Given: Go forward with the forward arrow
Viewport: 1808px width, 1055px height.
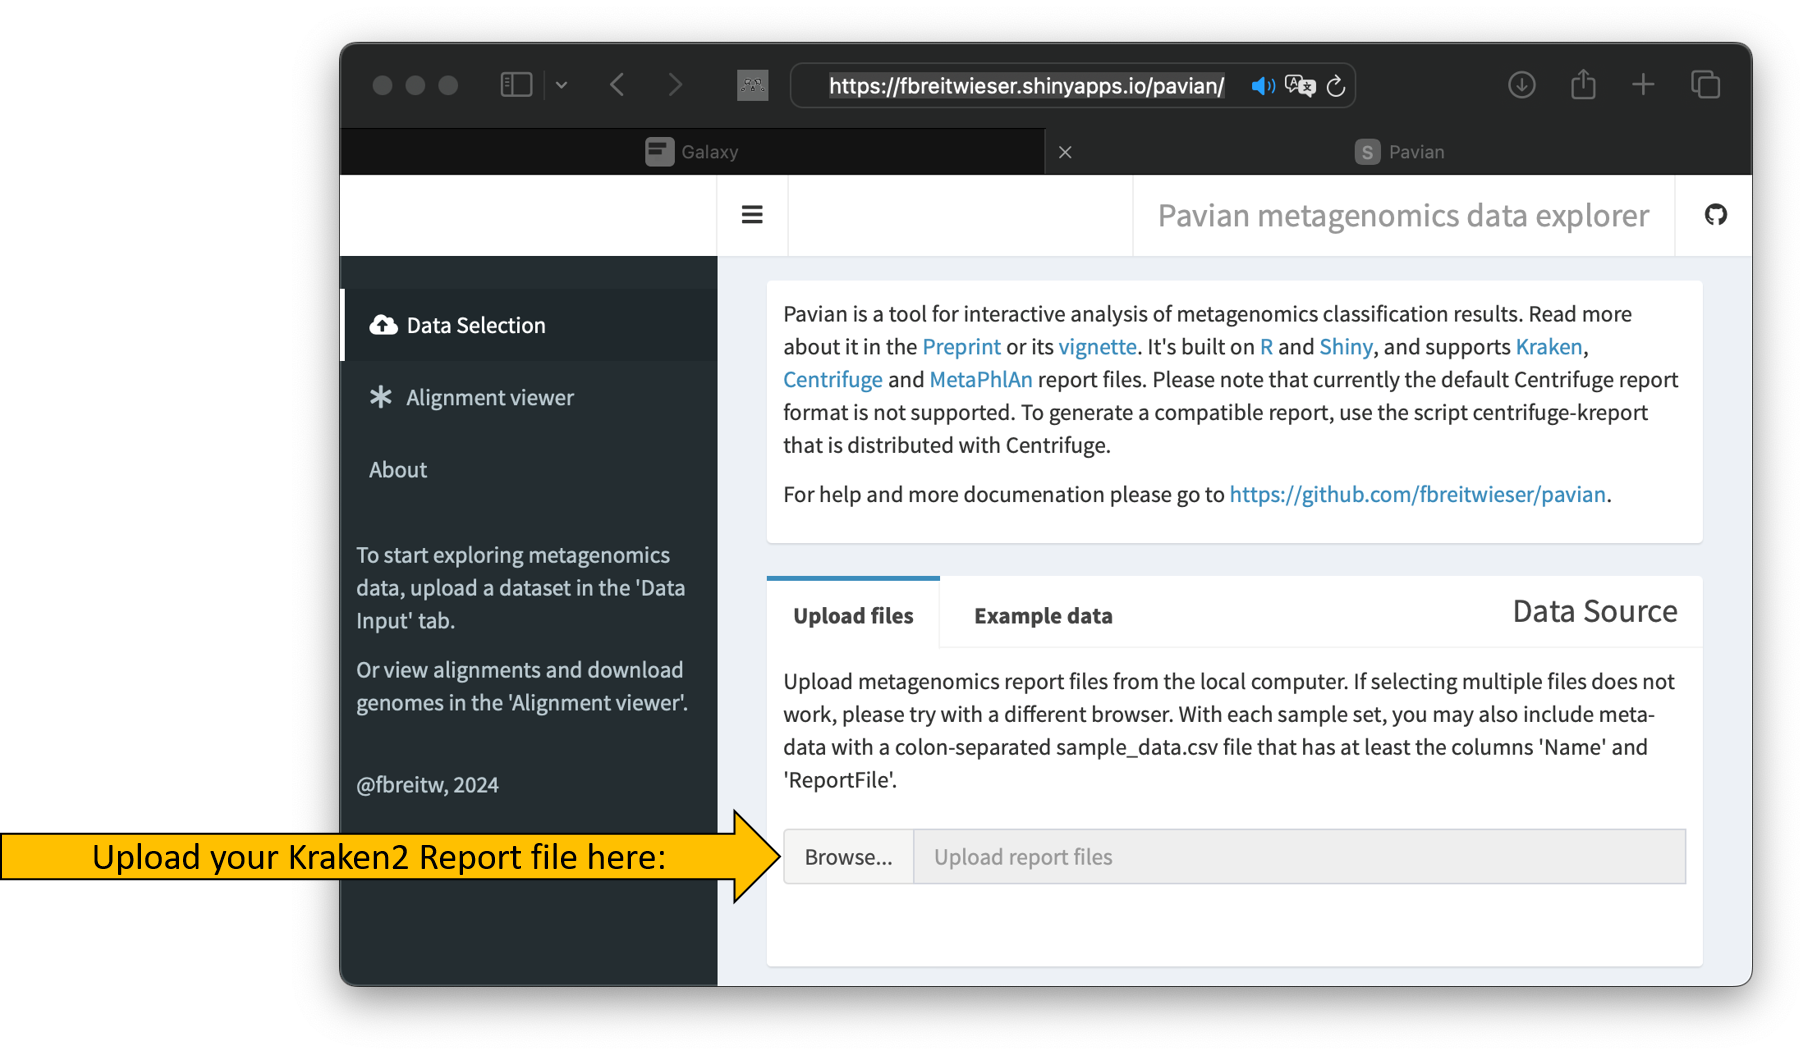Looking at the screenshot, I should [675, 85].
